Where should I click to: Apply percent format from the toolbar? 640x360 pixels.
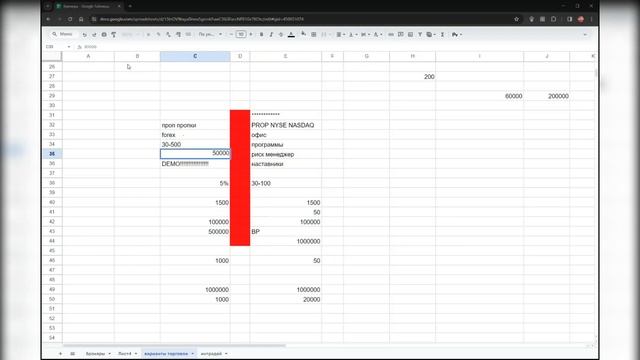coord(158,35)
